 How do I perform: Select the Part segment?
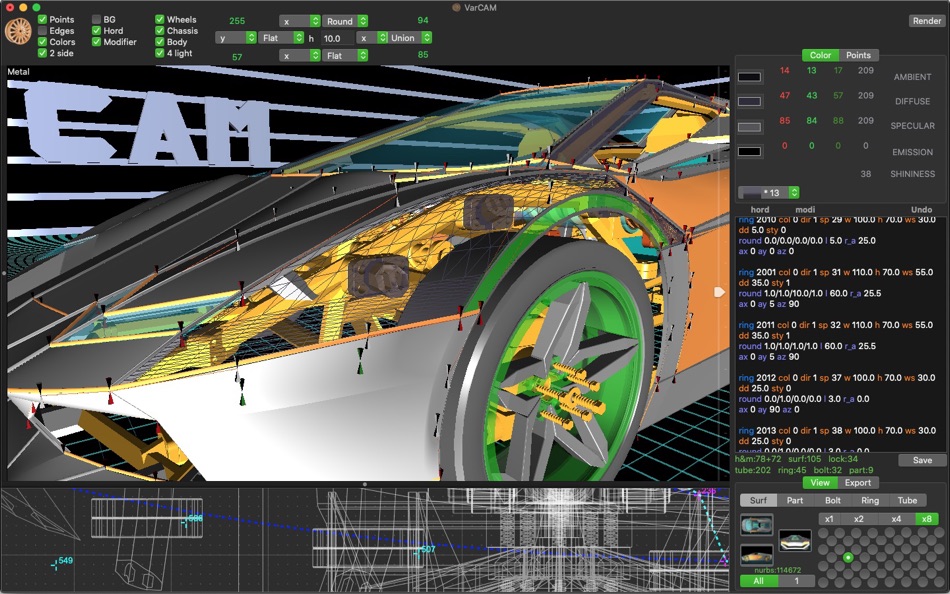click(x=795, y=500)
